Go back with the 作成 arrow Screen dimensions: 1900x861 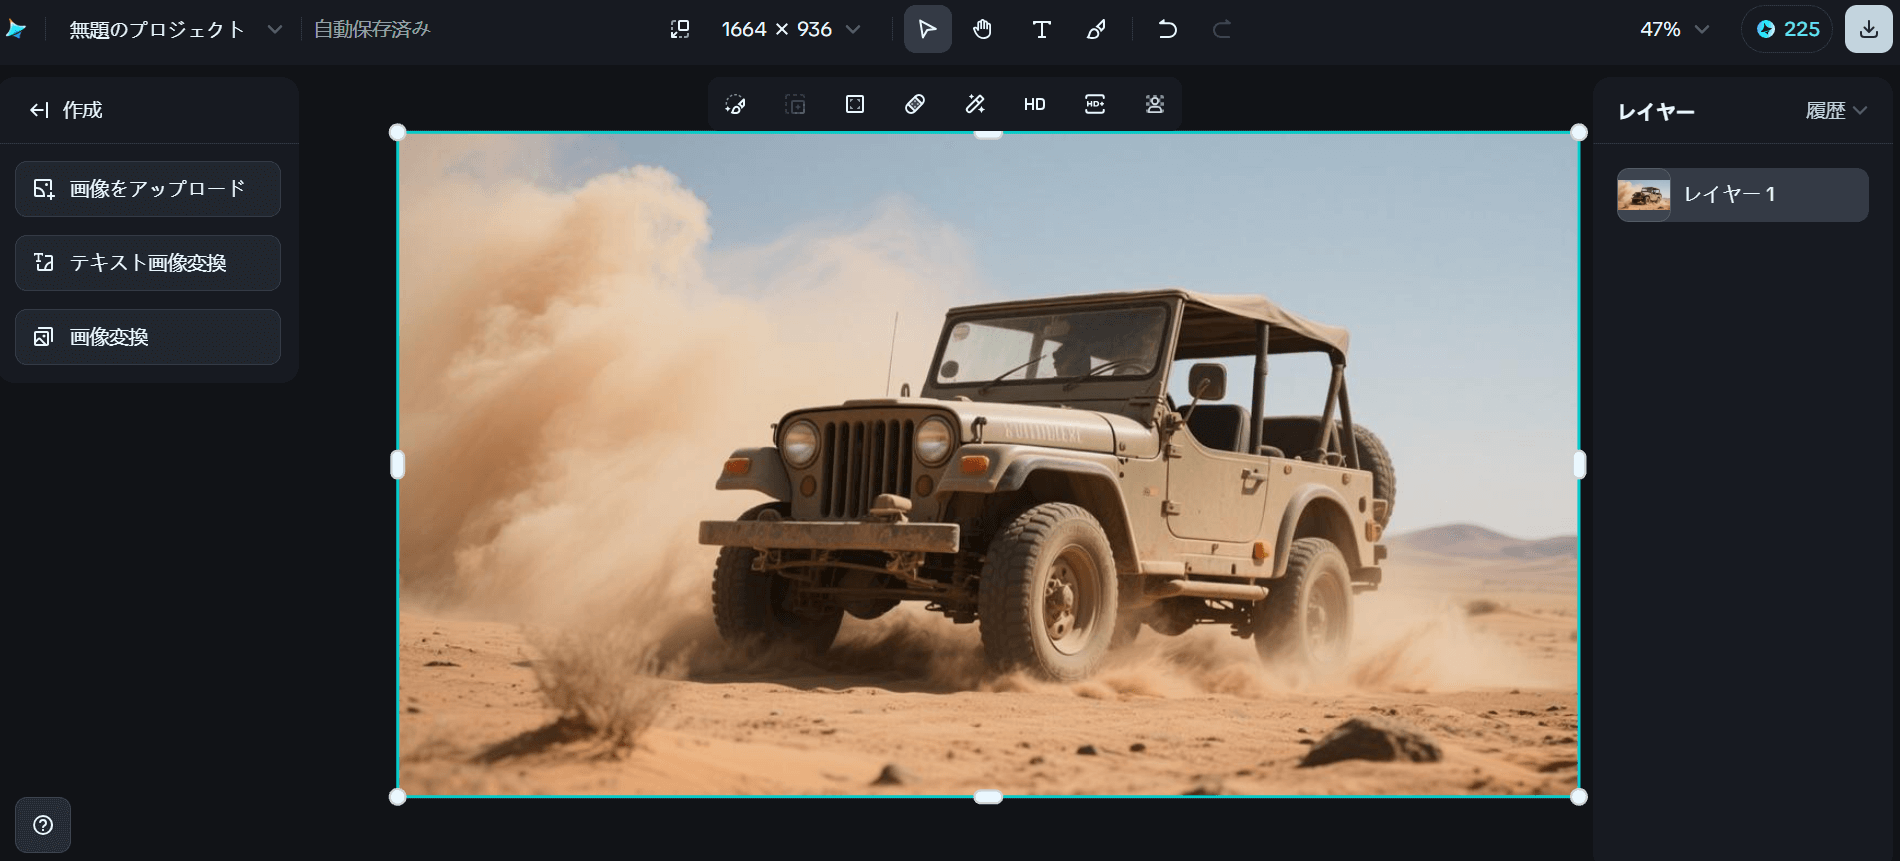(39, 110)
